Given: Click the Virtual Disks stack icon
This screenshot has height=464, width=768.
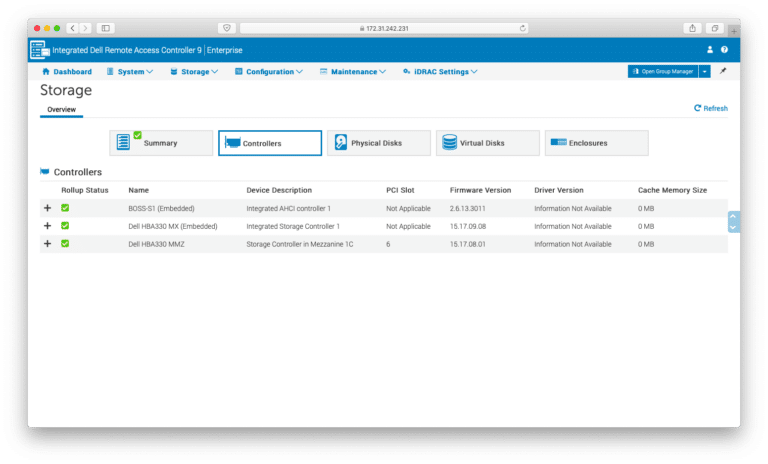Looking at the screenshot, I should coord(449,142).
